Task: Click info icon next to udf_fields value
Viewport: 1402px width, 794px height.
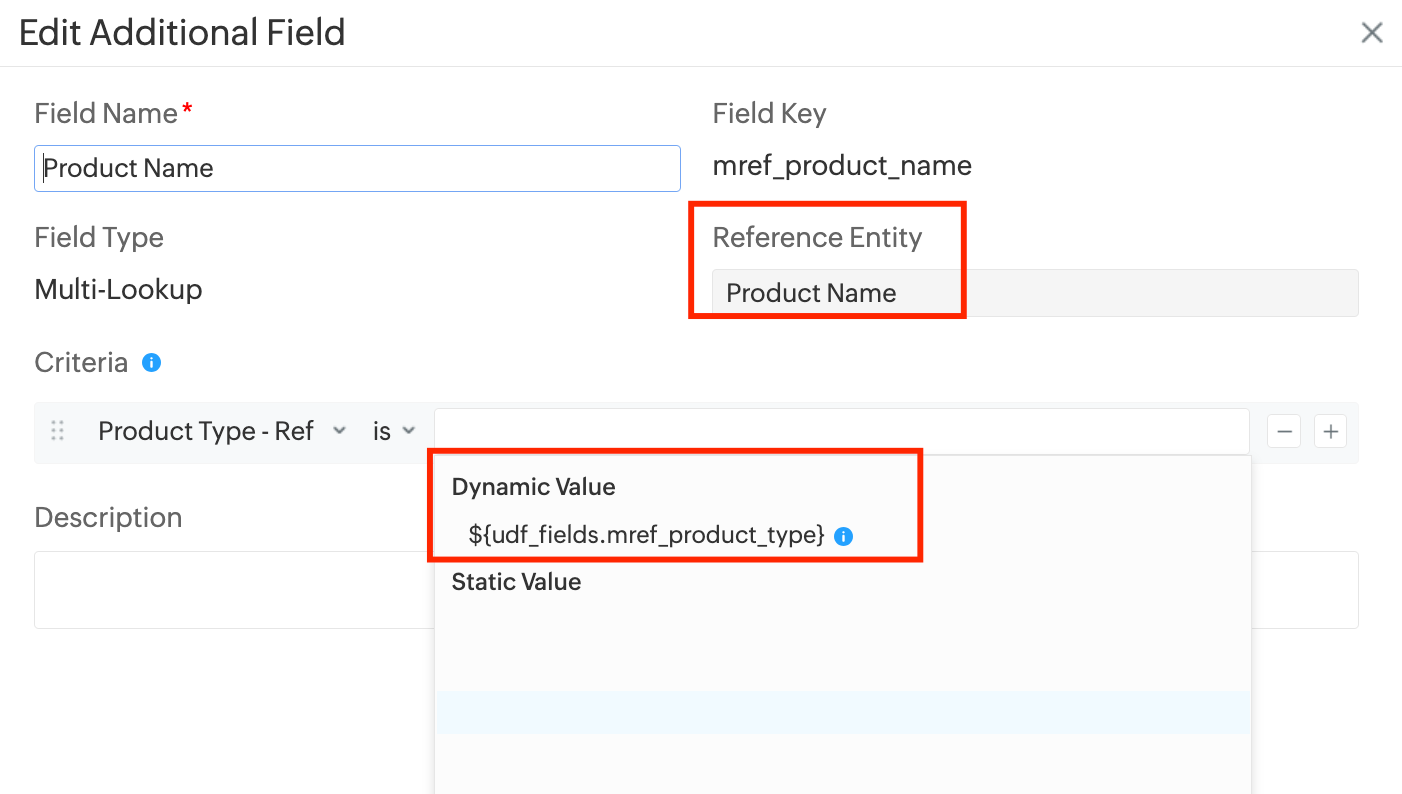Action: tap(843, 536)
